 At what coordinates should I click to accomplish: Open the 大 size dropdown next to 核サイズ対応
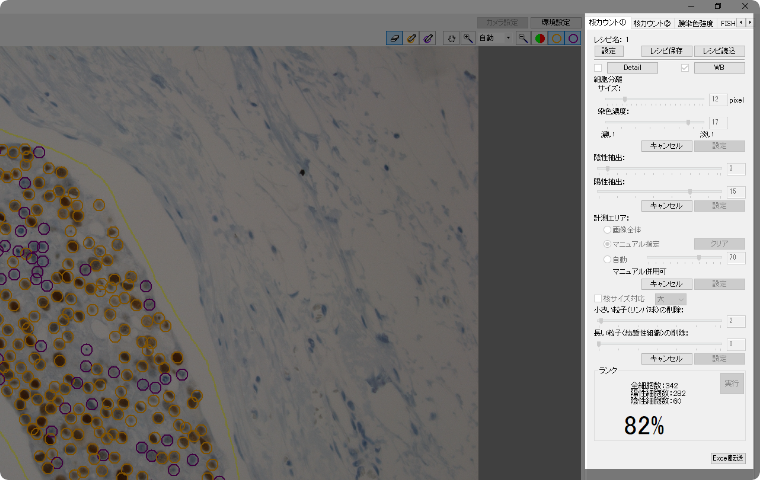(671, 299)
